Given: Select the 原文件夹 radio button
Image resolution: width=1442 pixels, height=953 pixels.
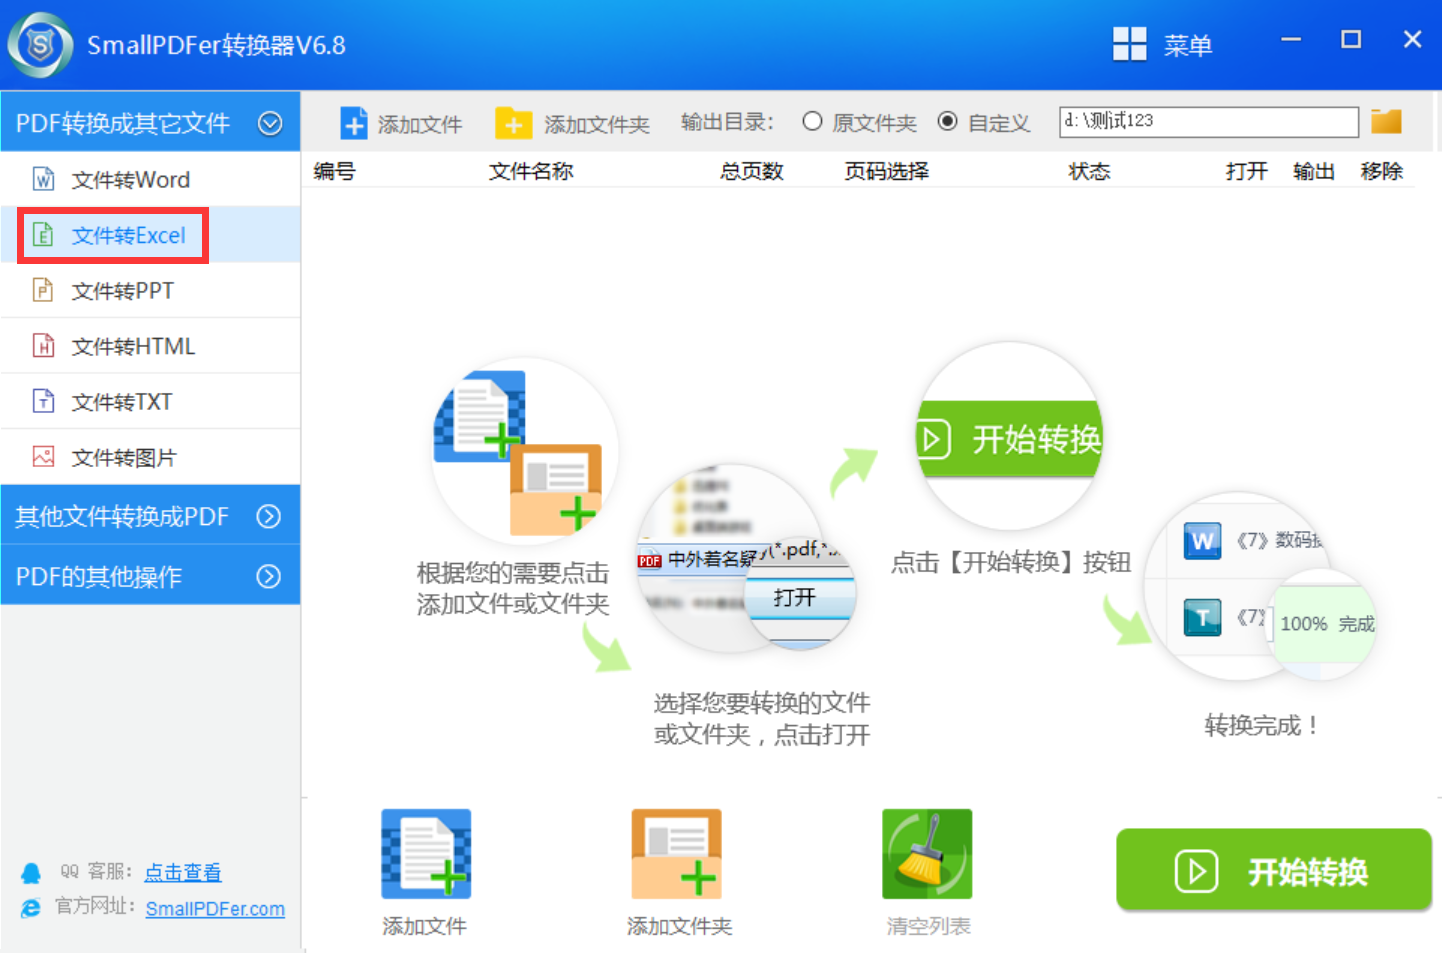Looking at the screenshot, I should pyautogui.click(x=812, y=121).
